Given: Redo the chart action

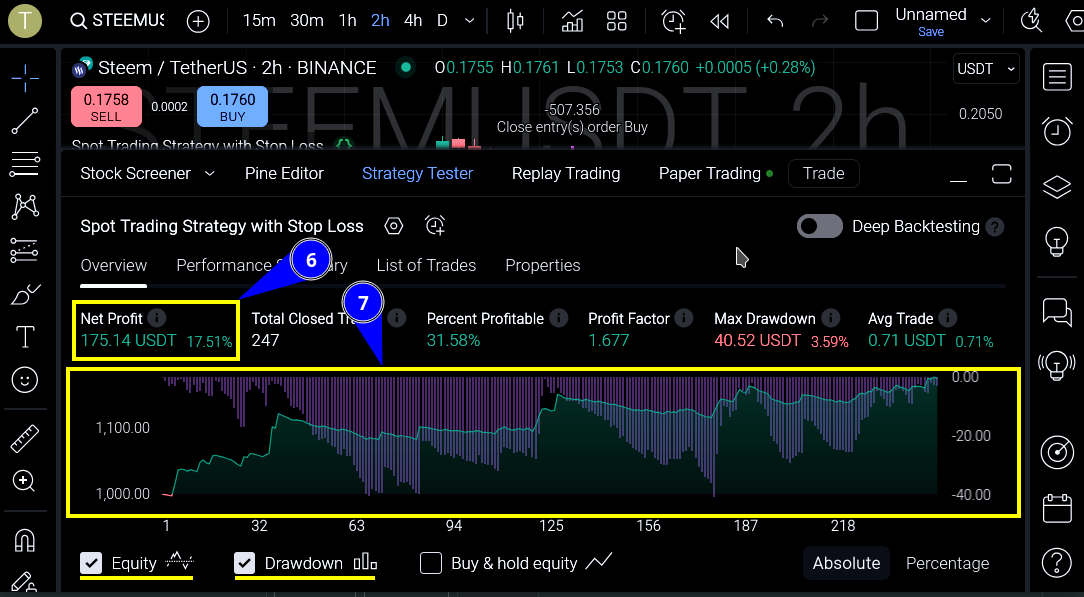Looking at the screenshot, I should click(x=820, y=21).
